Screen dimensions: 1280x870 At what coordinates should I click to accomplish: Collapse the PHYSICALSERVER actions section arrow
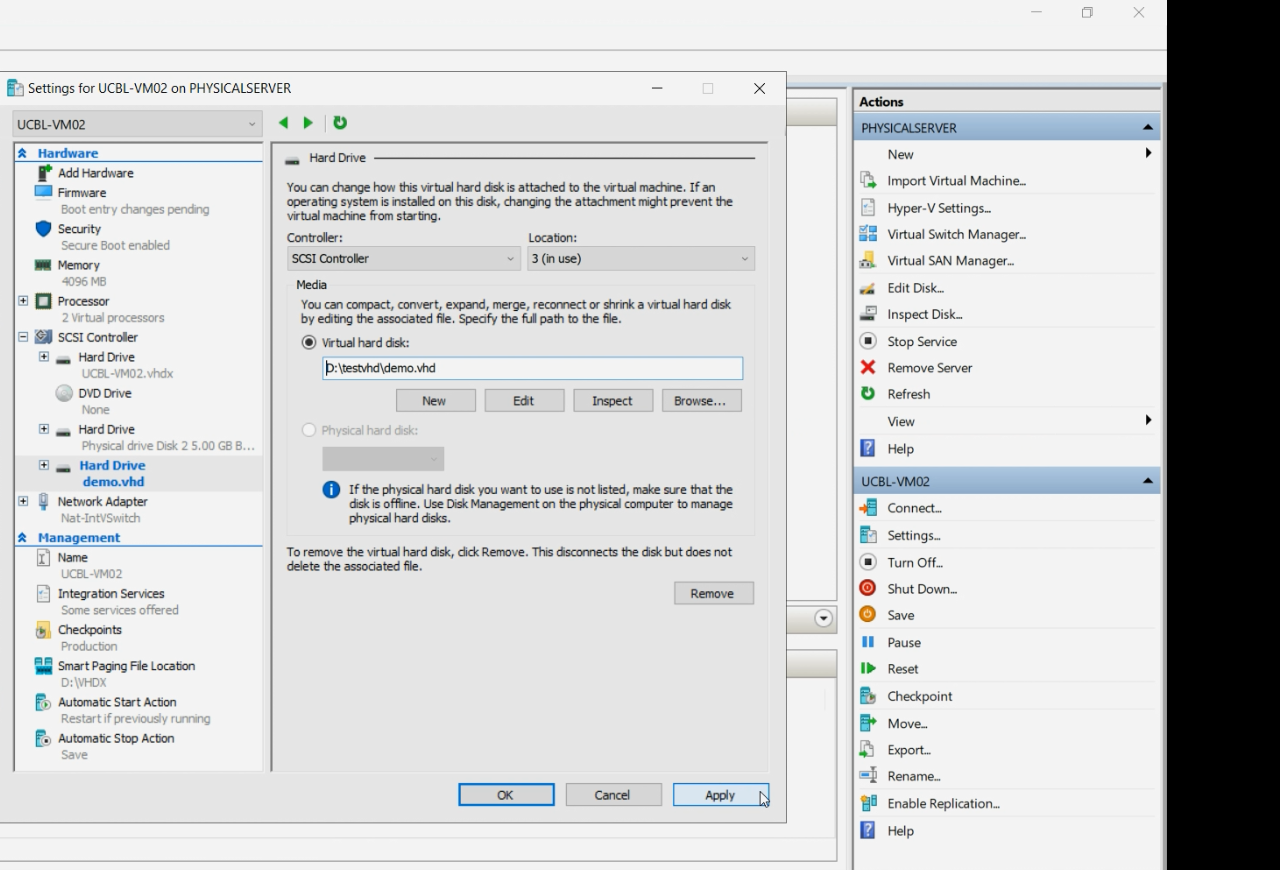[x=1147, y=128]
